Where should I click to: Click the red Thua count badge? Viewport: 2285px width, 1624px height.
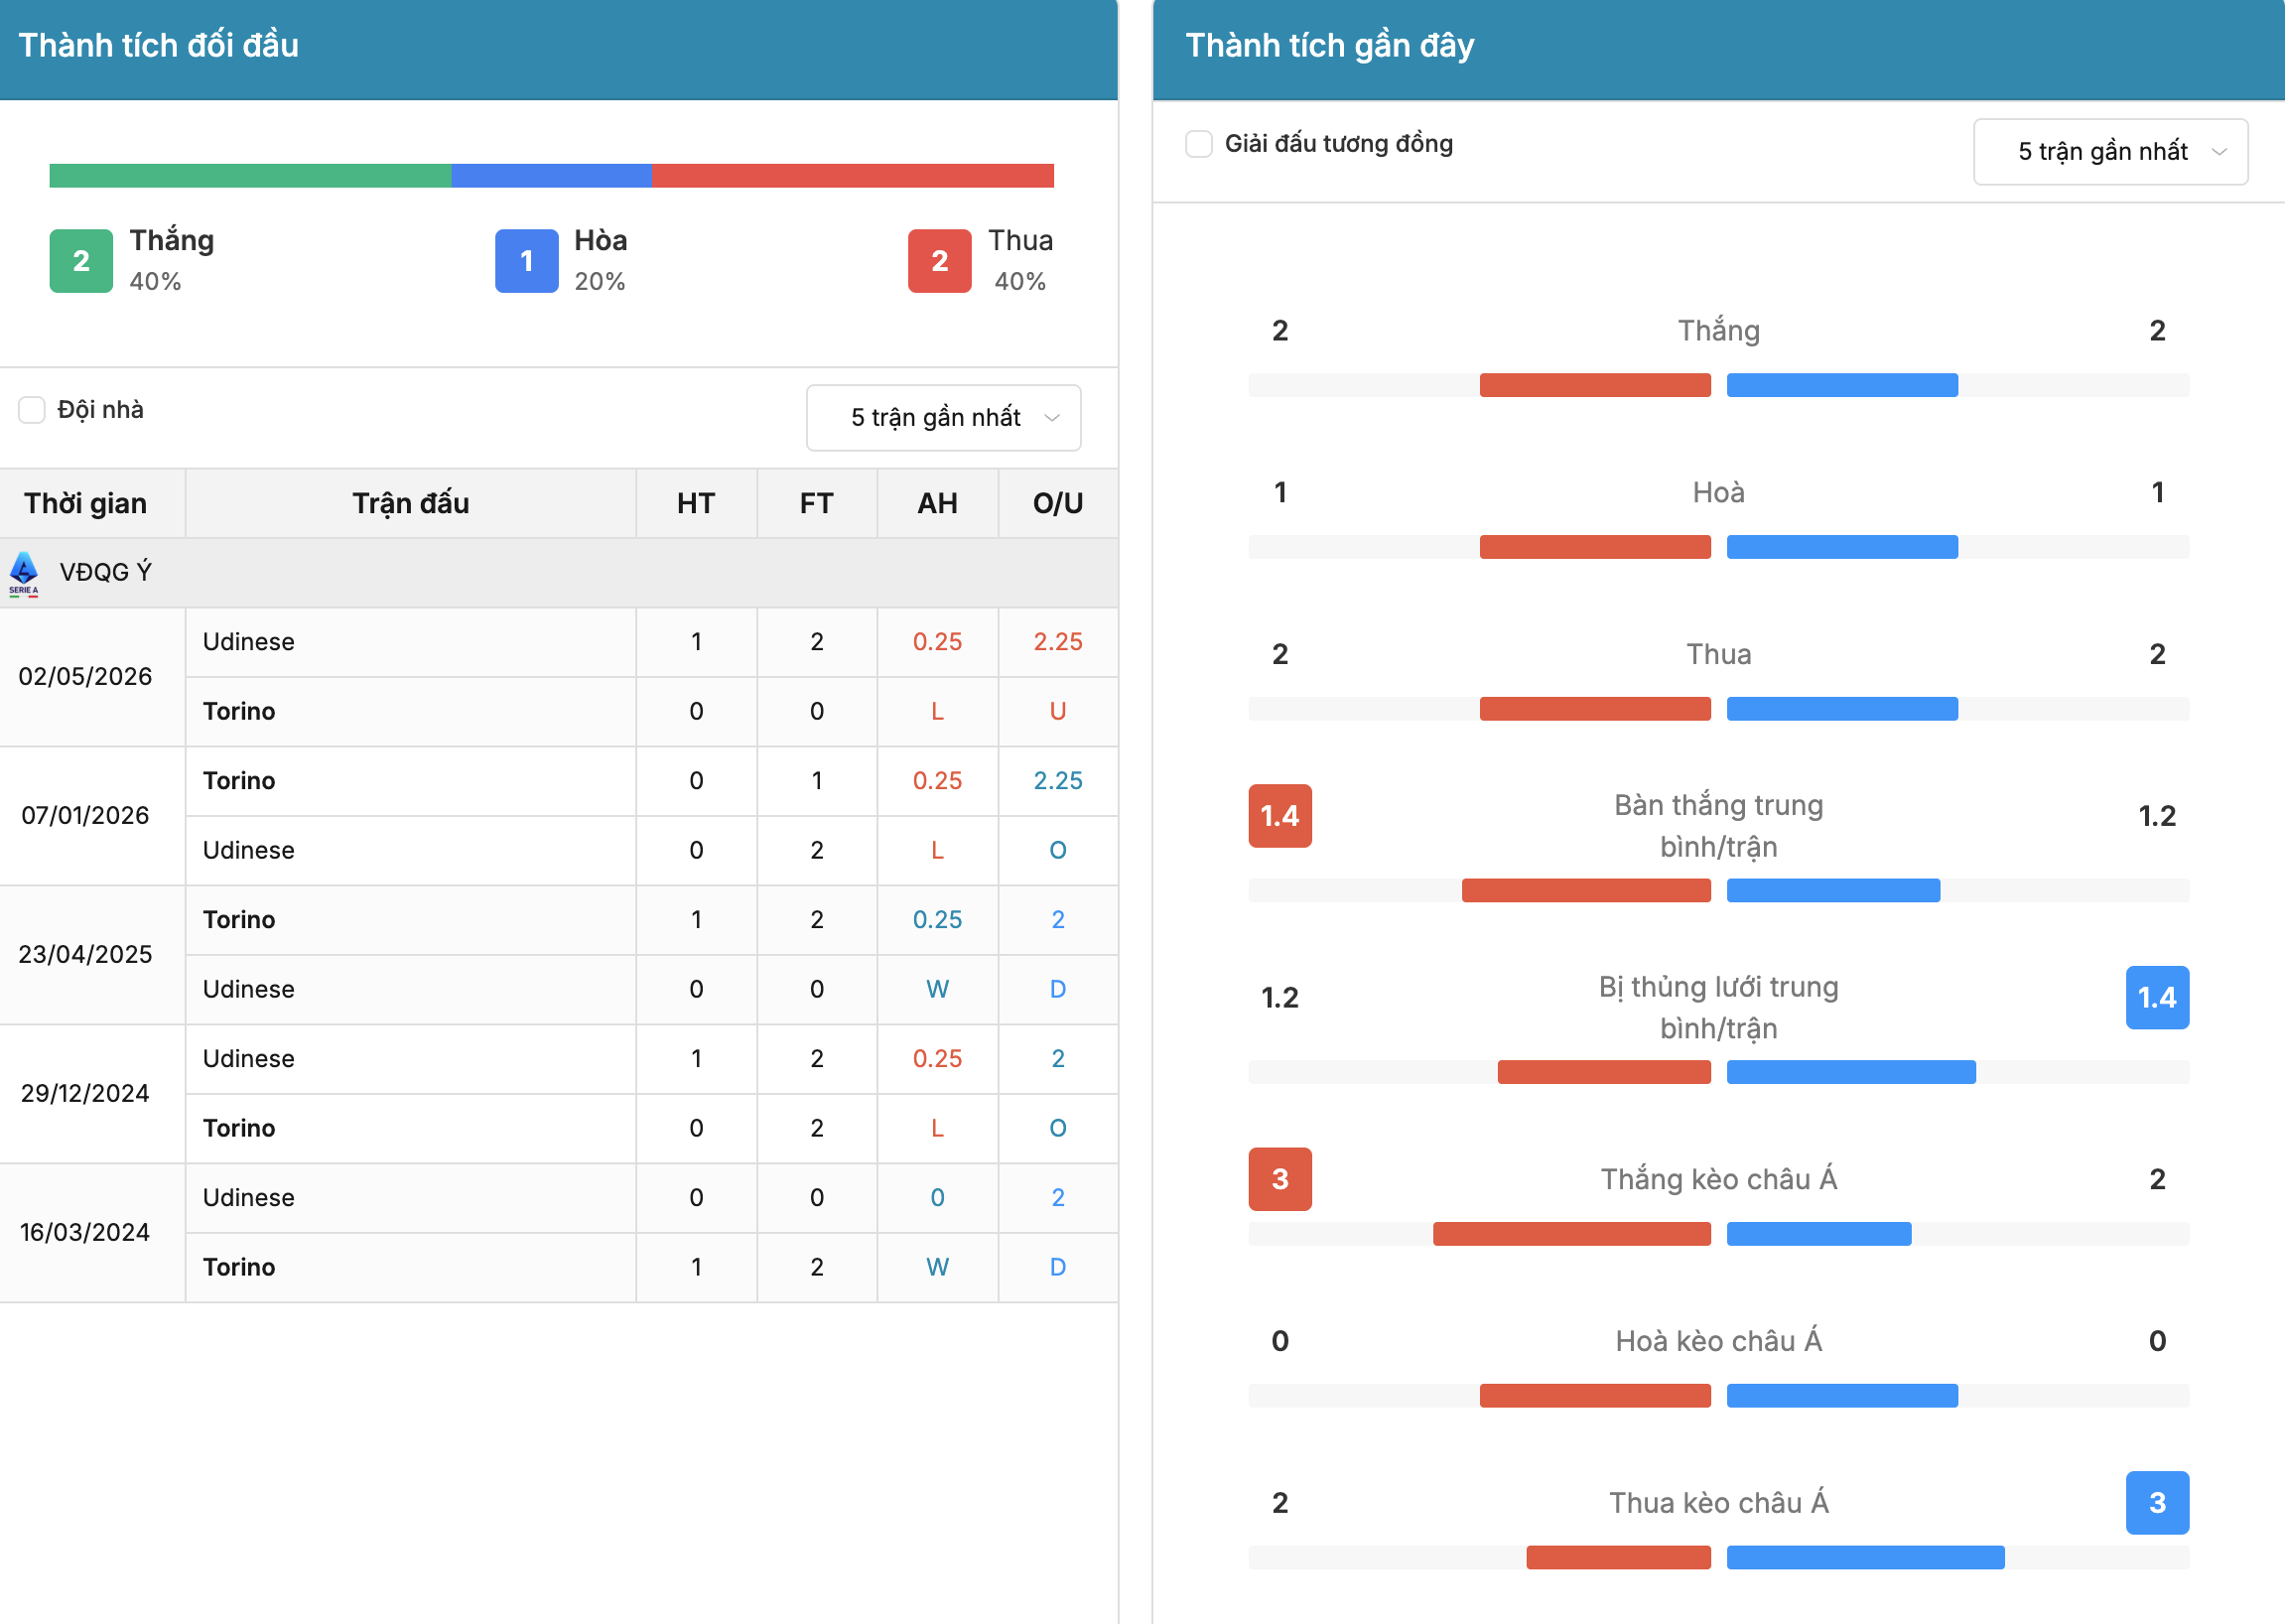(x=939, y=261)
